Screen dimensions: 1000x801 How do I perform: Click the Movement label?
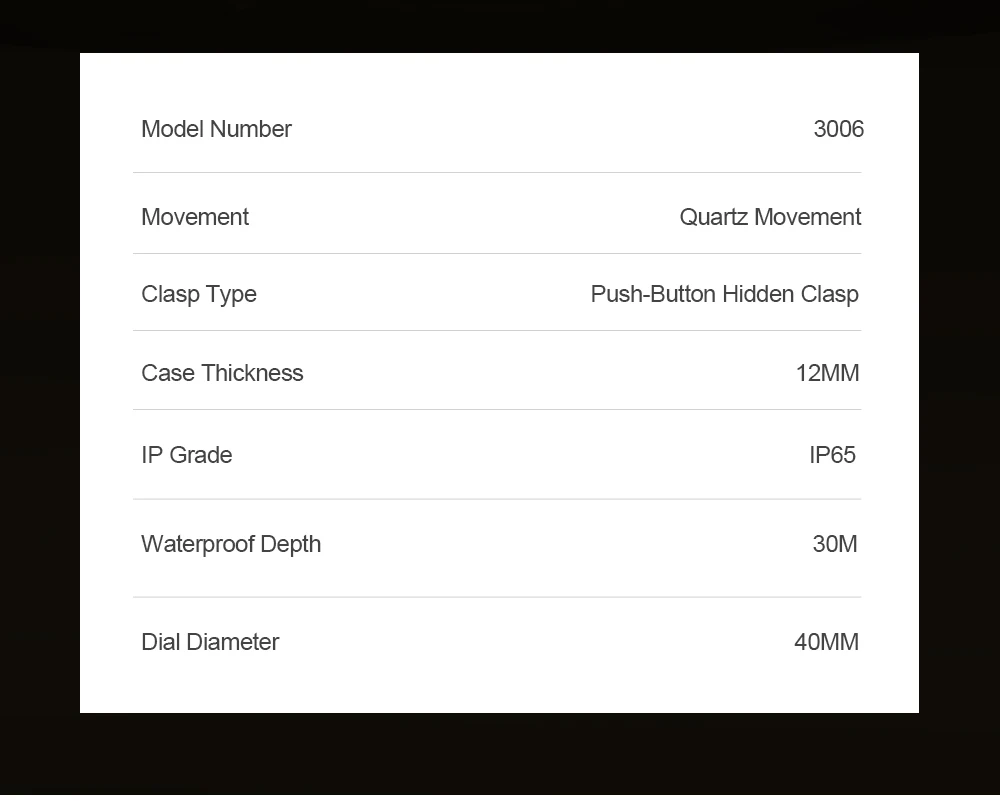point(195,217)
